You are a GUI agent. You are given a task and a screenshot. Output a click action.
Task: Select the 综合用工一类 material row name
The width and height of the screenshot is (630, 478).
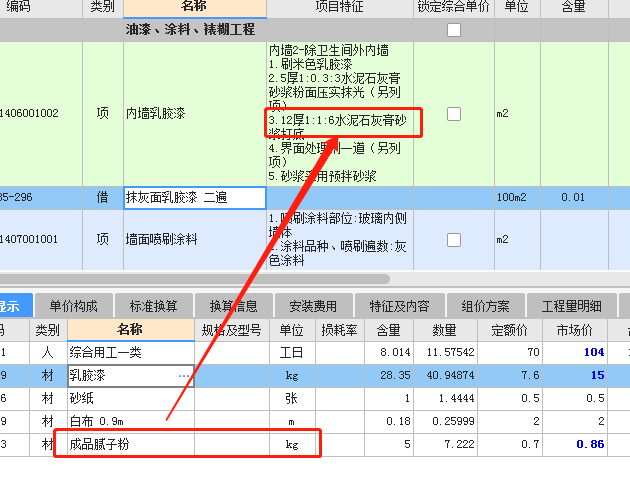[x=131, y=353]
